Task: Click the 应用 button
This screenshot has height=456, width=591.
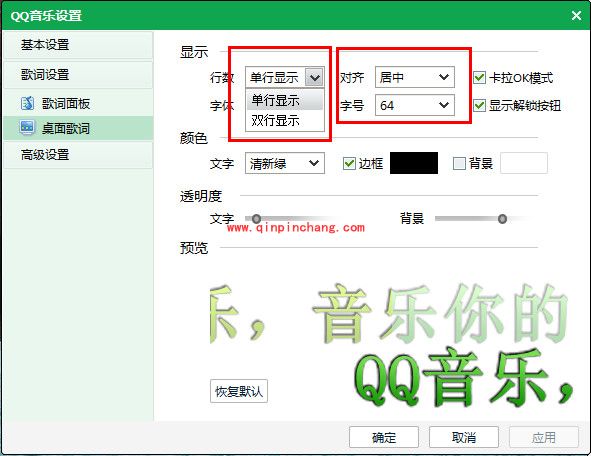Action: click(x=544, y=437)
